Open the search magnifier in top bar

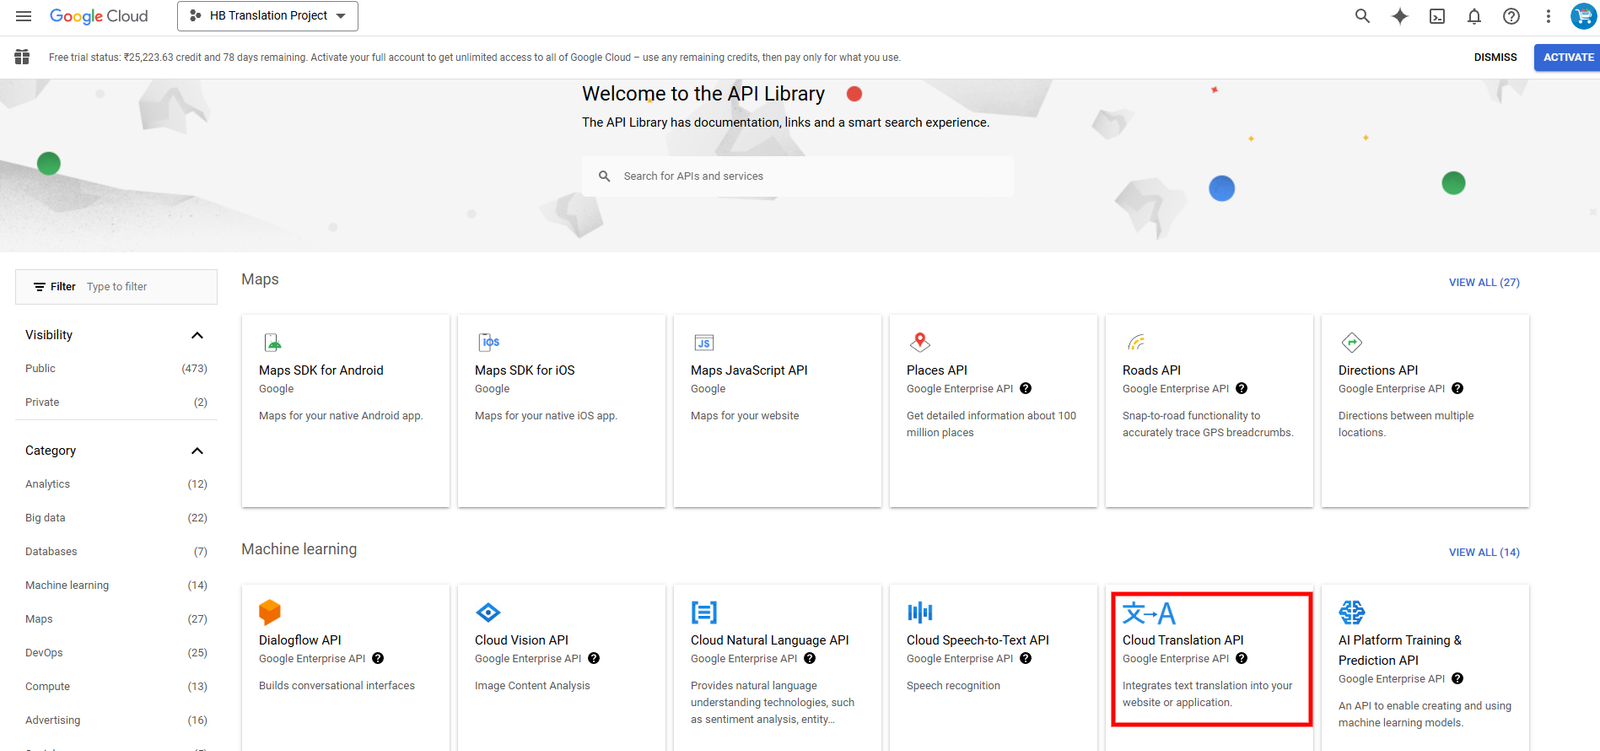point(1362,16)
